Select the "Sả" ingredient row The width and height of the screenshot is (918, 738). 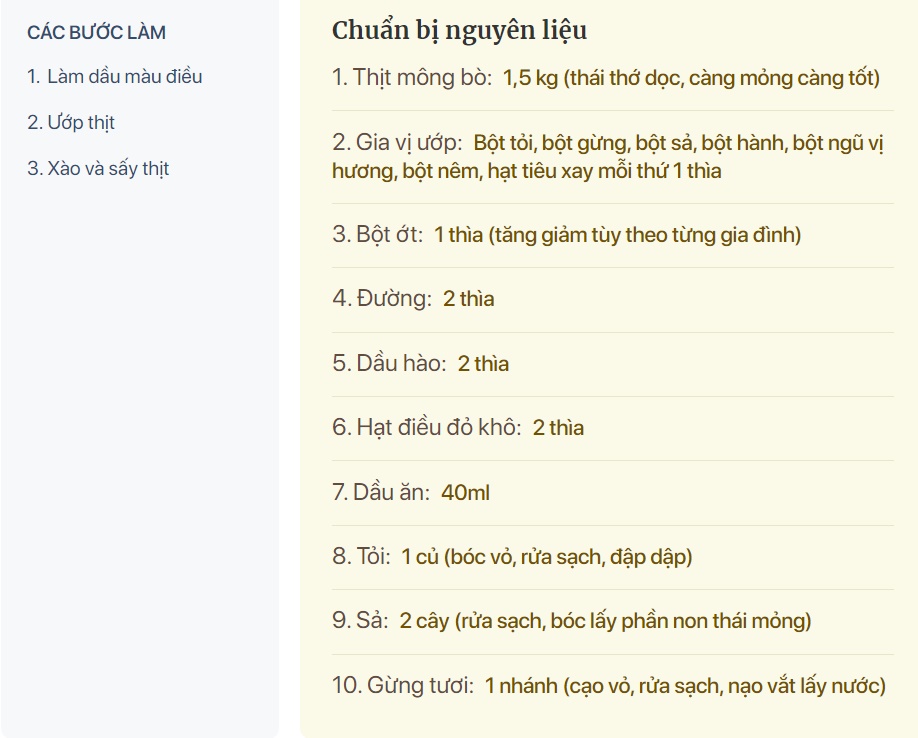571,621
